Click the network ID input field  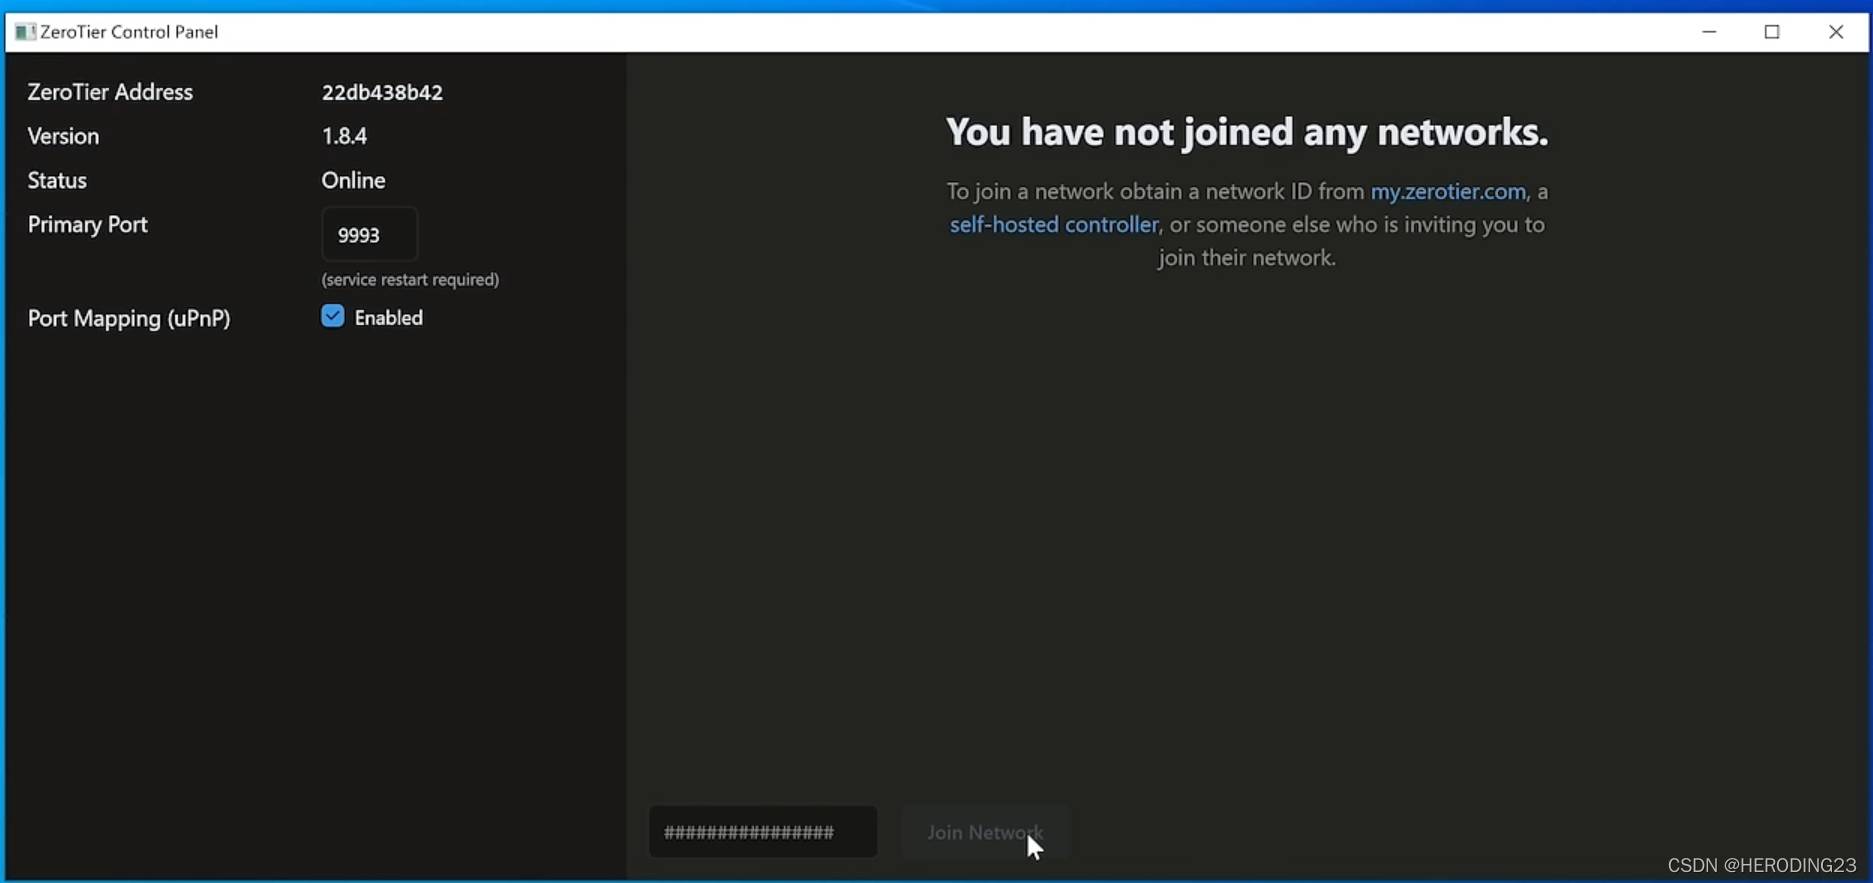point(763,832)
